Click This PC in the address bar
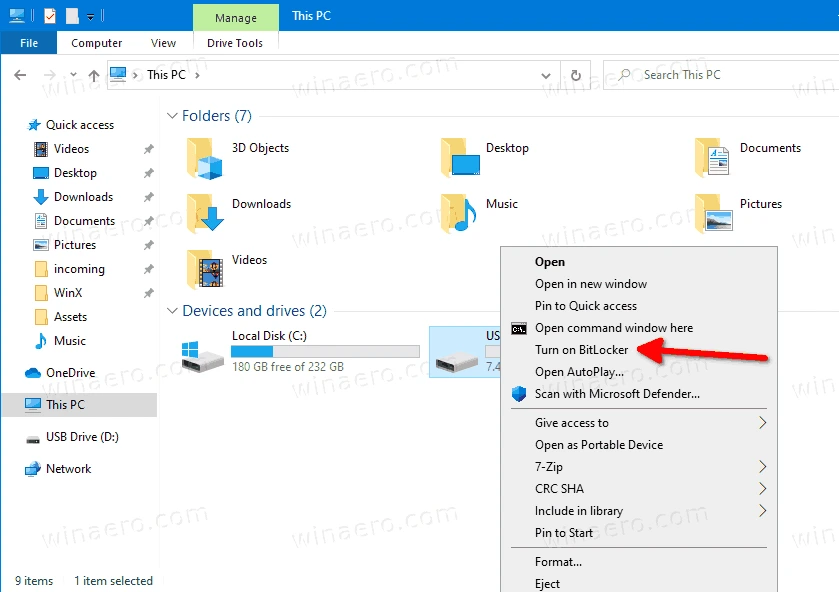The width and height of the screenshot is (839, 592). click(x=166, y=75)
